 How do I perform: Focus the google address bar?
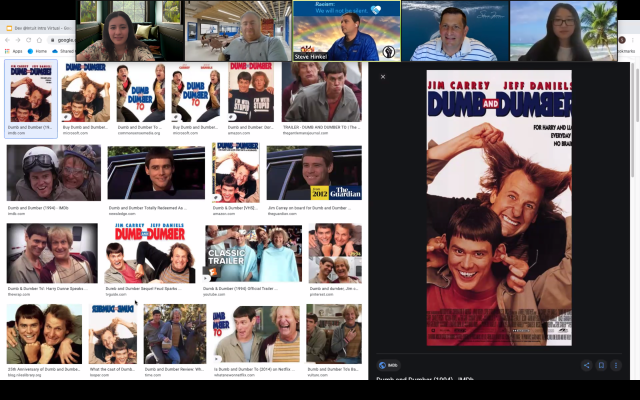pos(62,40)
